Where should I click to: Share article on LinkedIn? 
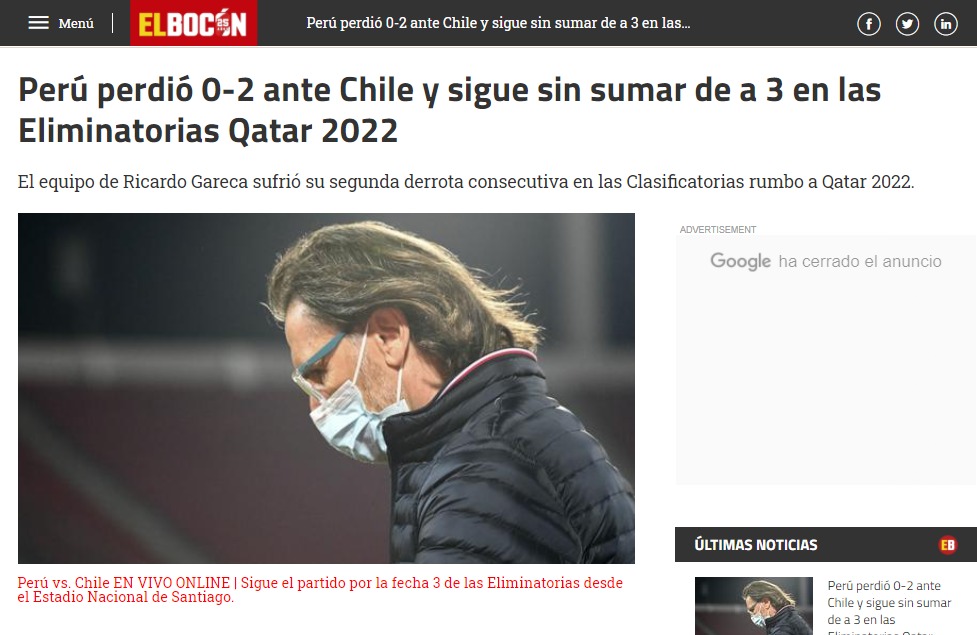945,24
